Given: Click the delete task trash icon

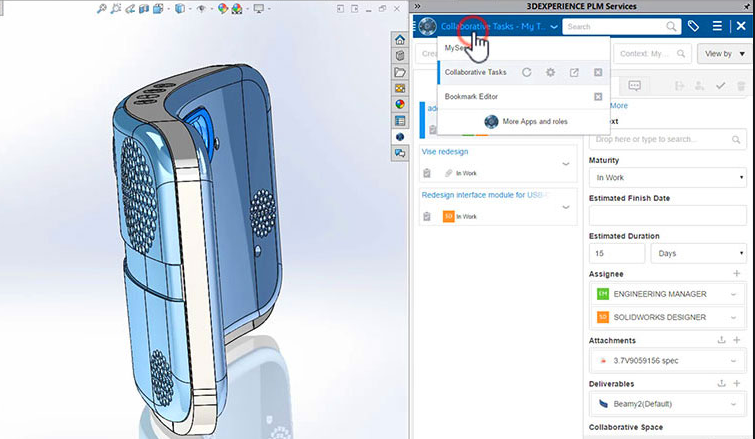Looking at the screenshot, I should (741, 86).
